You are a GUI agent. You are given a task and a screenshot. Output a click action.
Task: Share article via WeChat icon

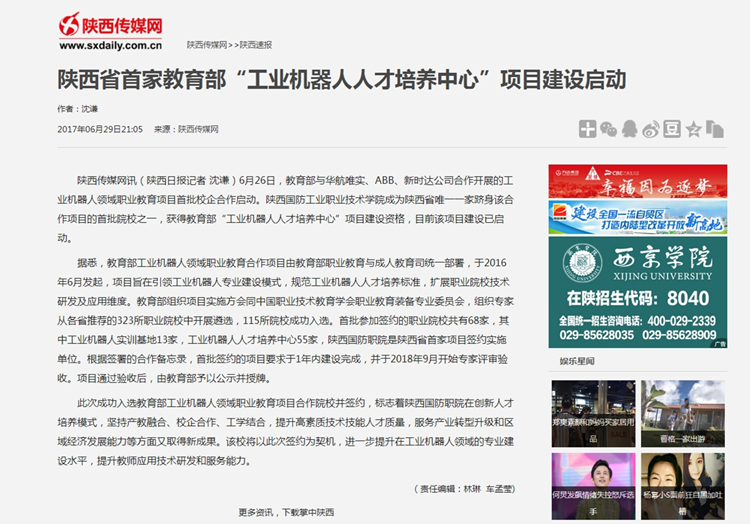pos(608,129)
